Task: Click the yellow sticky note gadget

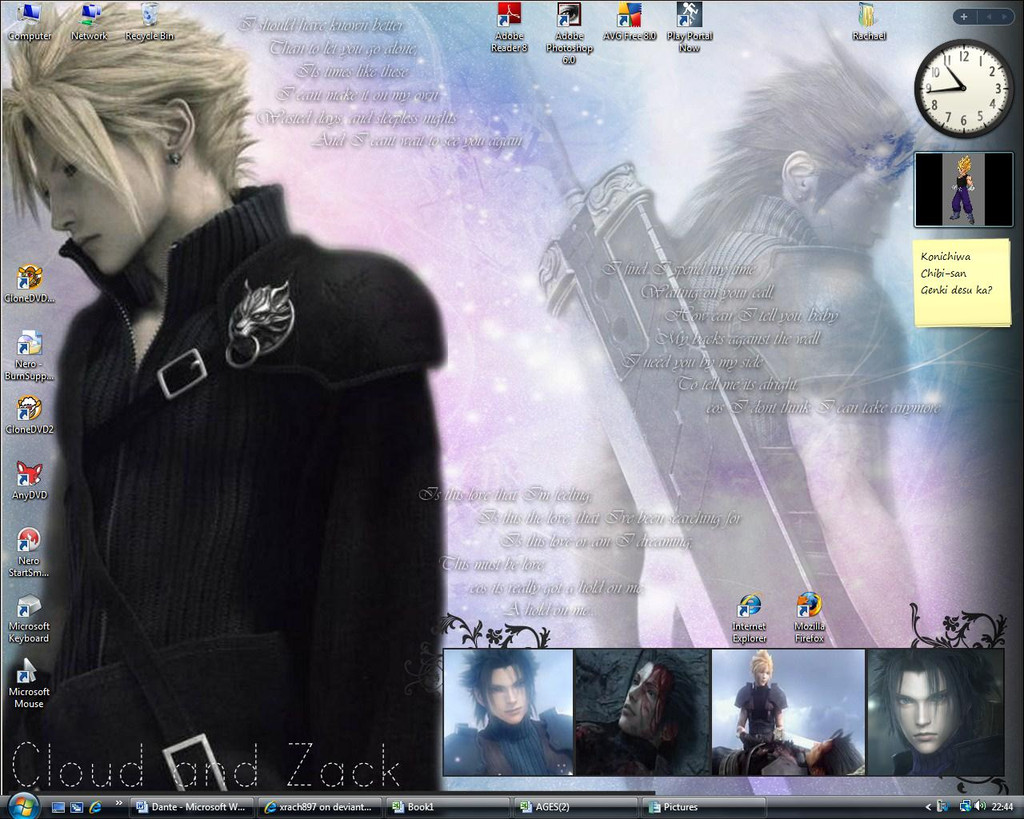Action: click(963, 282)
